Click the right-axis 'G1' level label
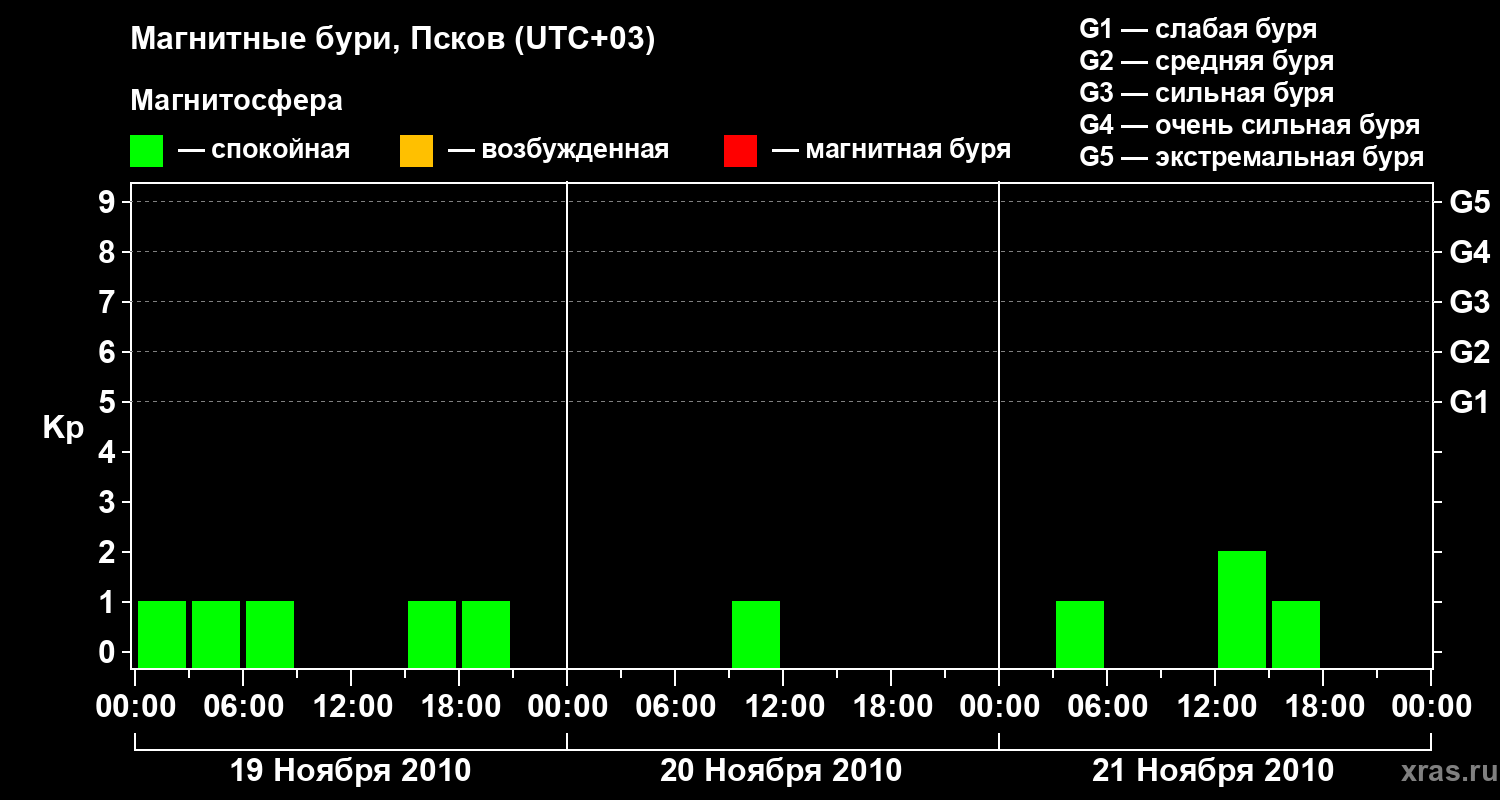The width and height of the screenshot is (1500, 800). coord(1470,402)
